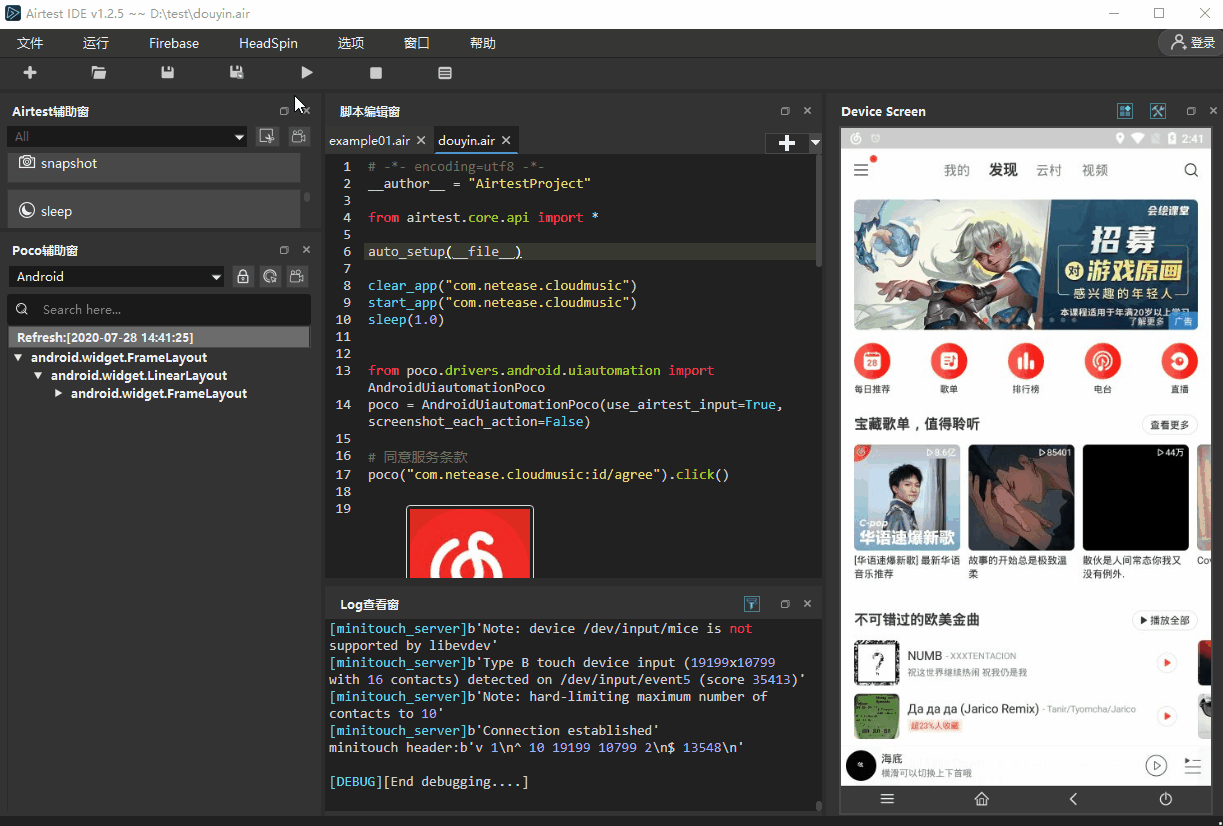Save the current script
Viewport: 1223px width, 826px height.
pos(168,72)
